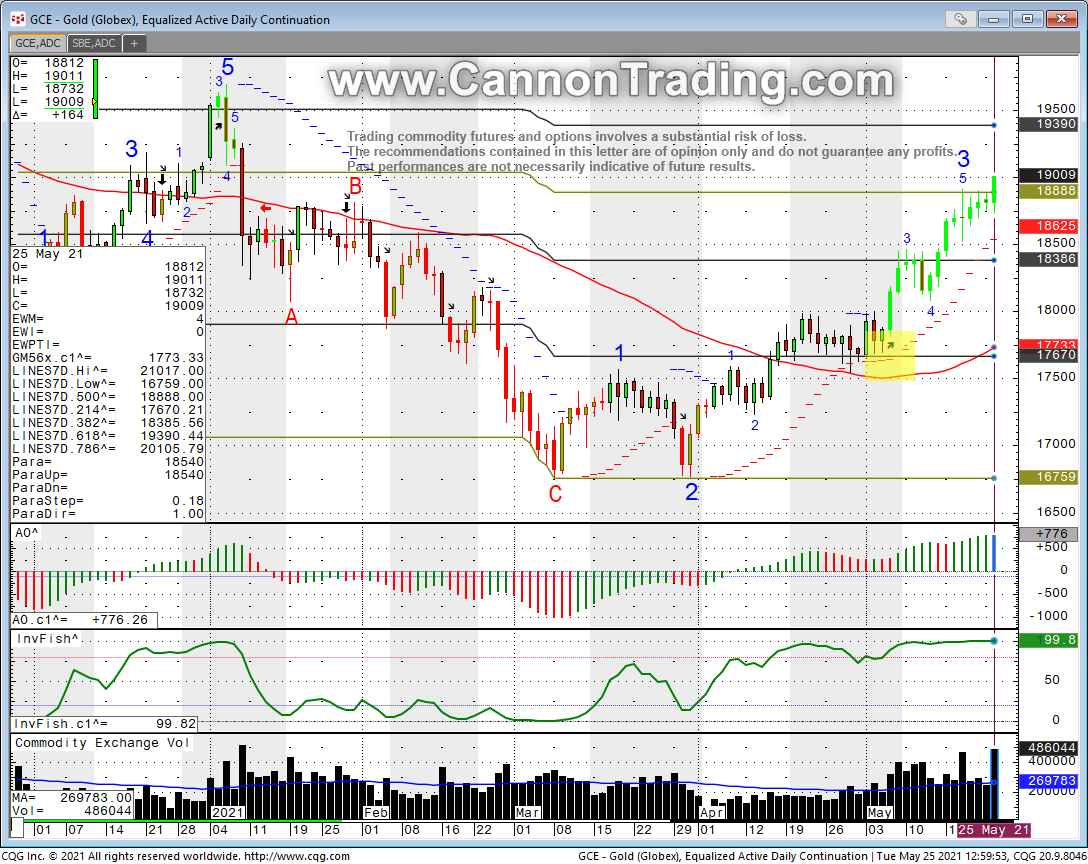Click the chain link icon in title bar
This screenshot has width=1088, height=864.
click(x=961, y=18)
